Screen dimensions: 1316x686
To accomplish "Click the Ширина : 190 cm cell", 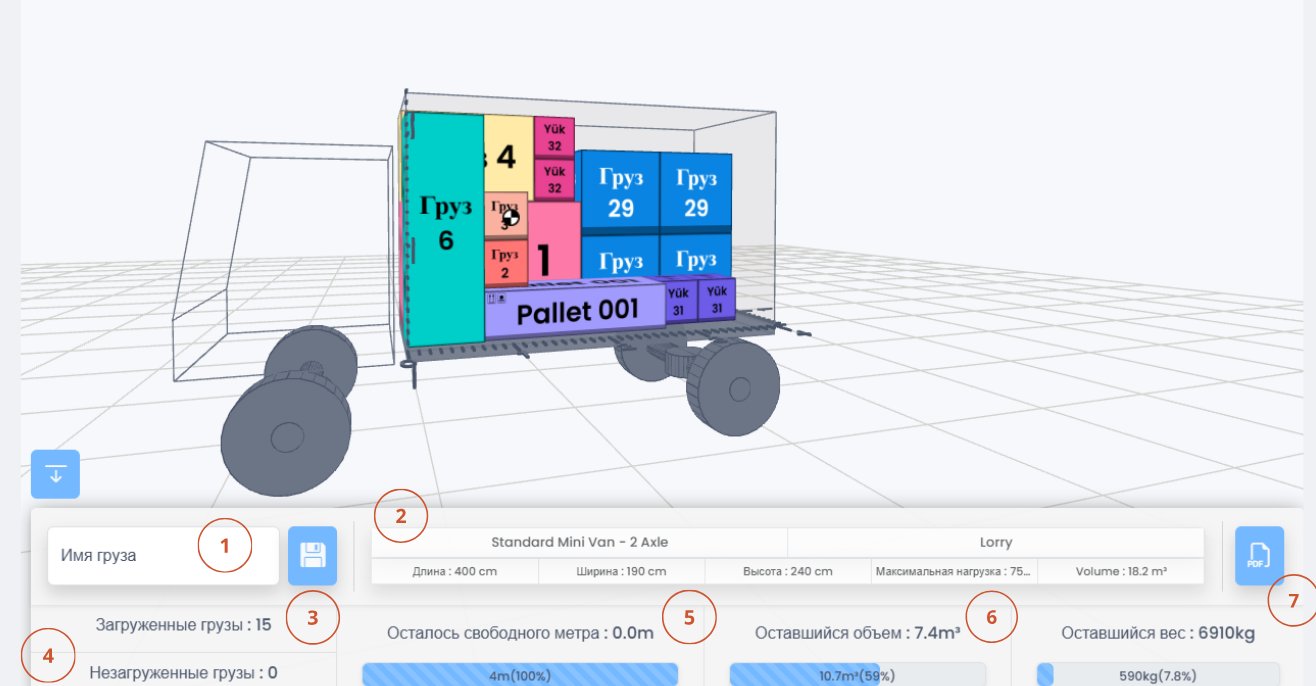I will 621,572.
